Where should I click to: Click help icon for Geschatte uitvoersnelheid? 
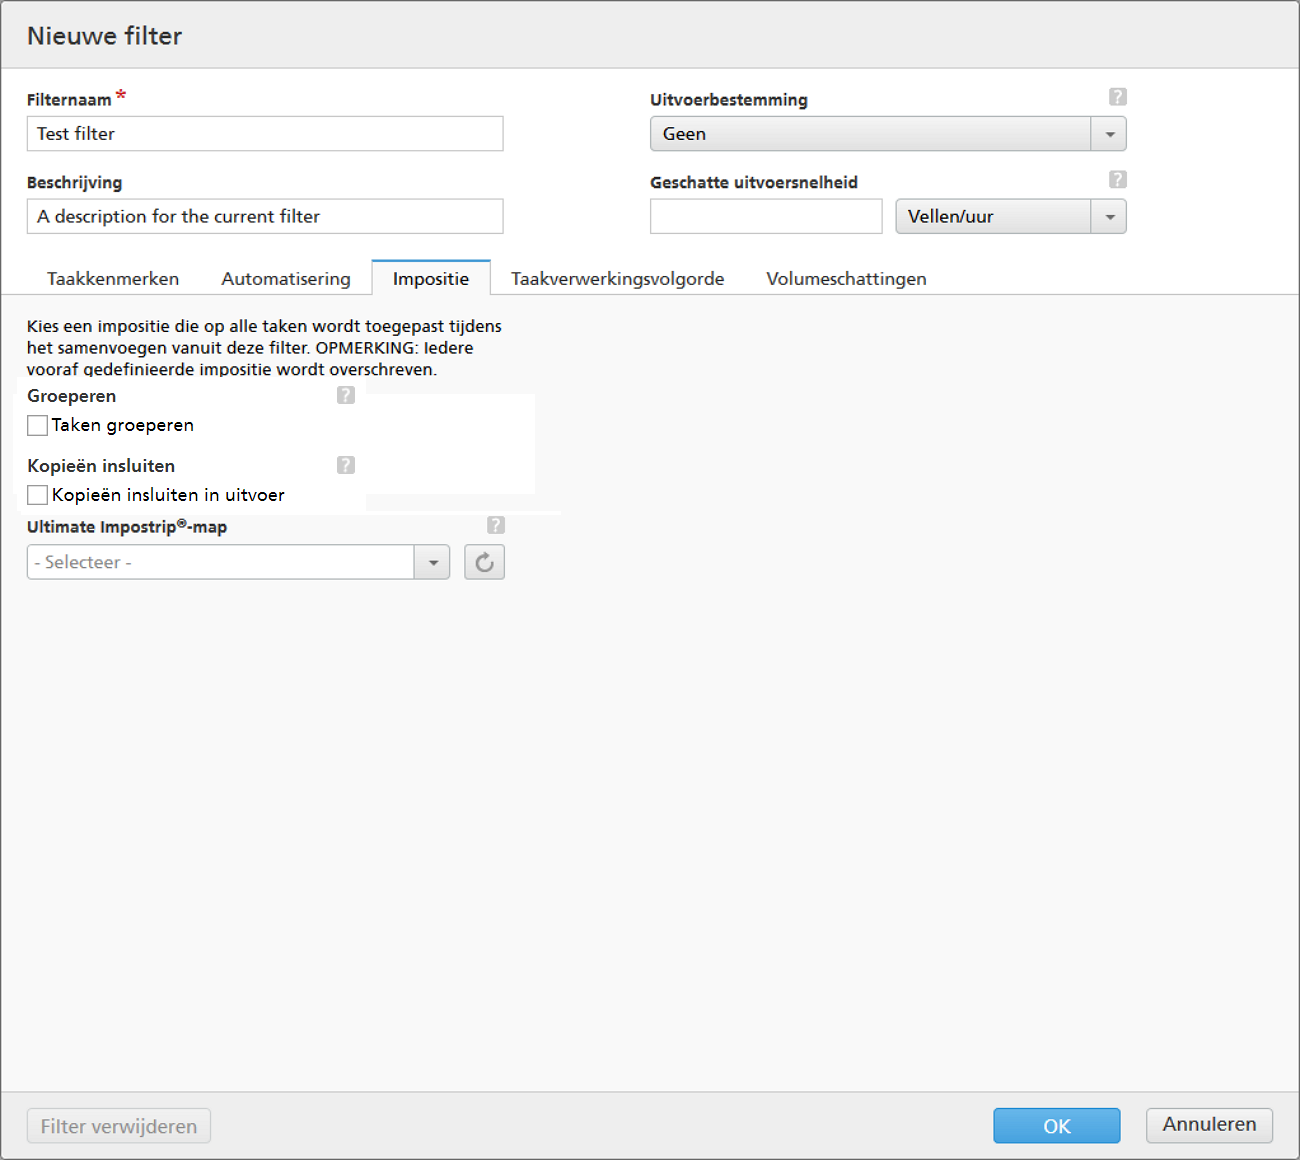pyautogui.click(x=1117, y=180)
